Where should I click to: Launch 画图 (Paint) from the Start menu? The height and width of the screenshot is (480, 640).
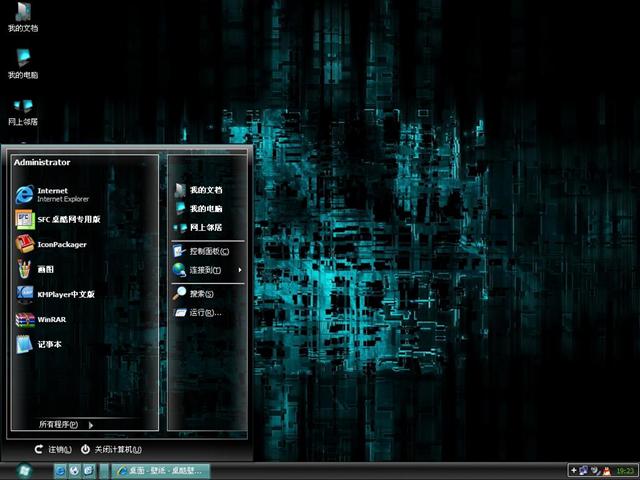45,269
